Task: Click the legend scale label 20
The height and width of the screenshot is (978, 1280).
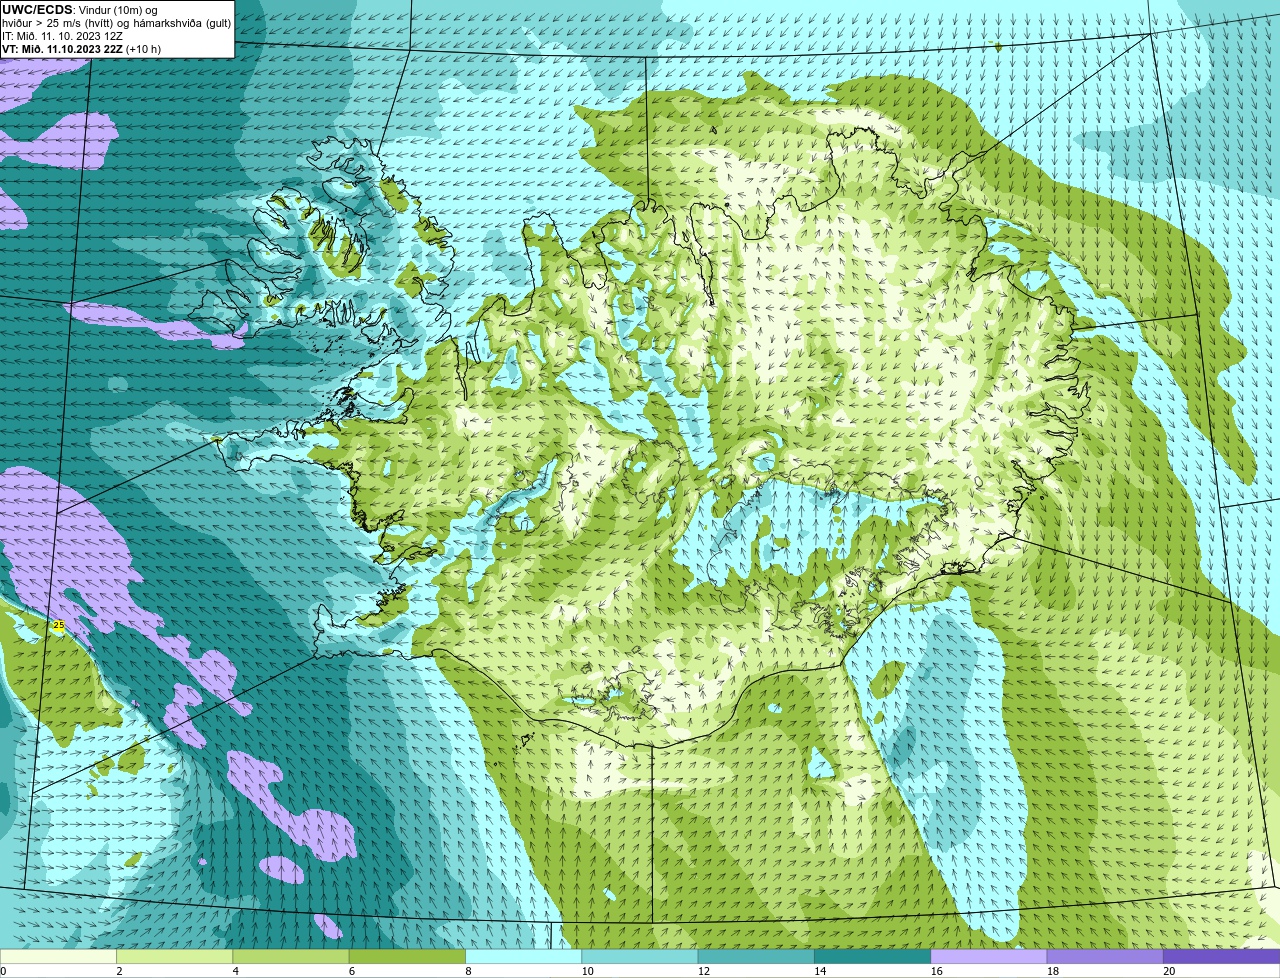Action: click(1169, 971)
